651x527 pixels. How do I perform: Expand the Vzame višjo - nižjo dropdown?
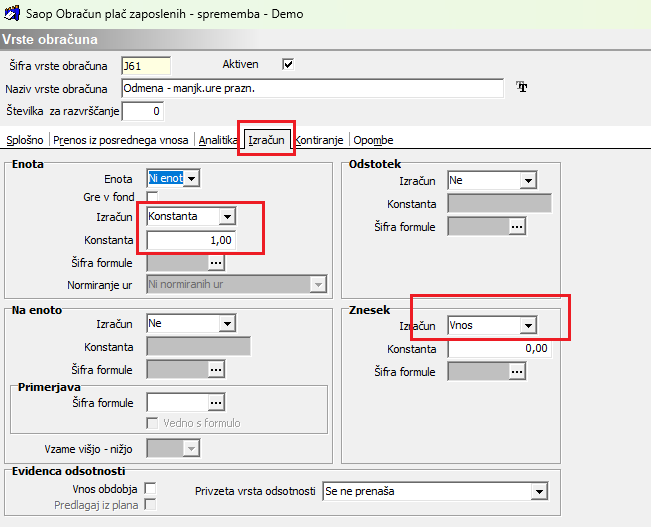(x=191, y=449)
